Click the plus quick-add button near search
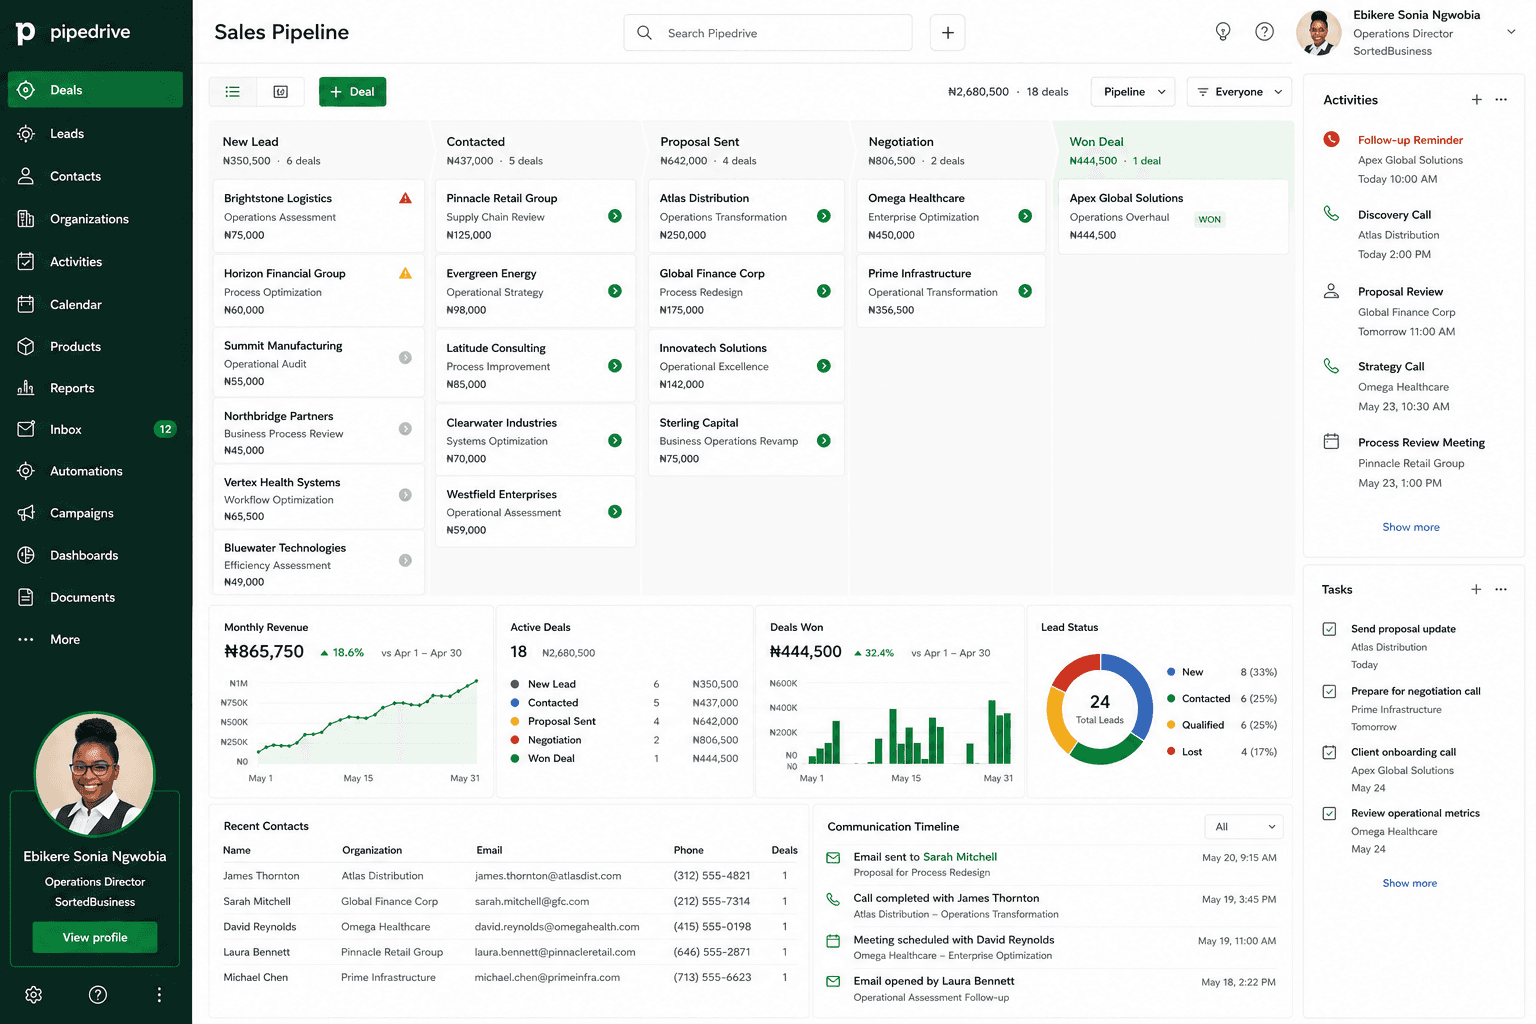Screen dimensions: 1536x1024 (x=947, y=33)
